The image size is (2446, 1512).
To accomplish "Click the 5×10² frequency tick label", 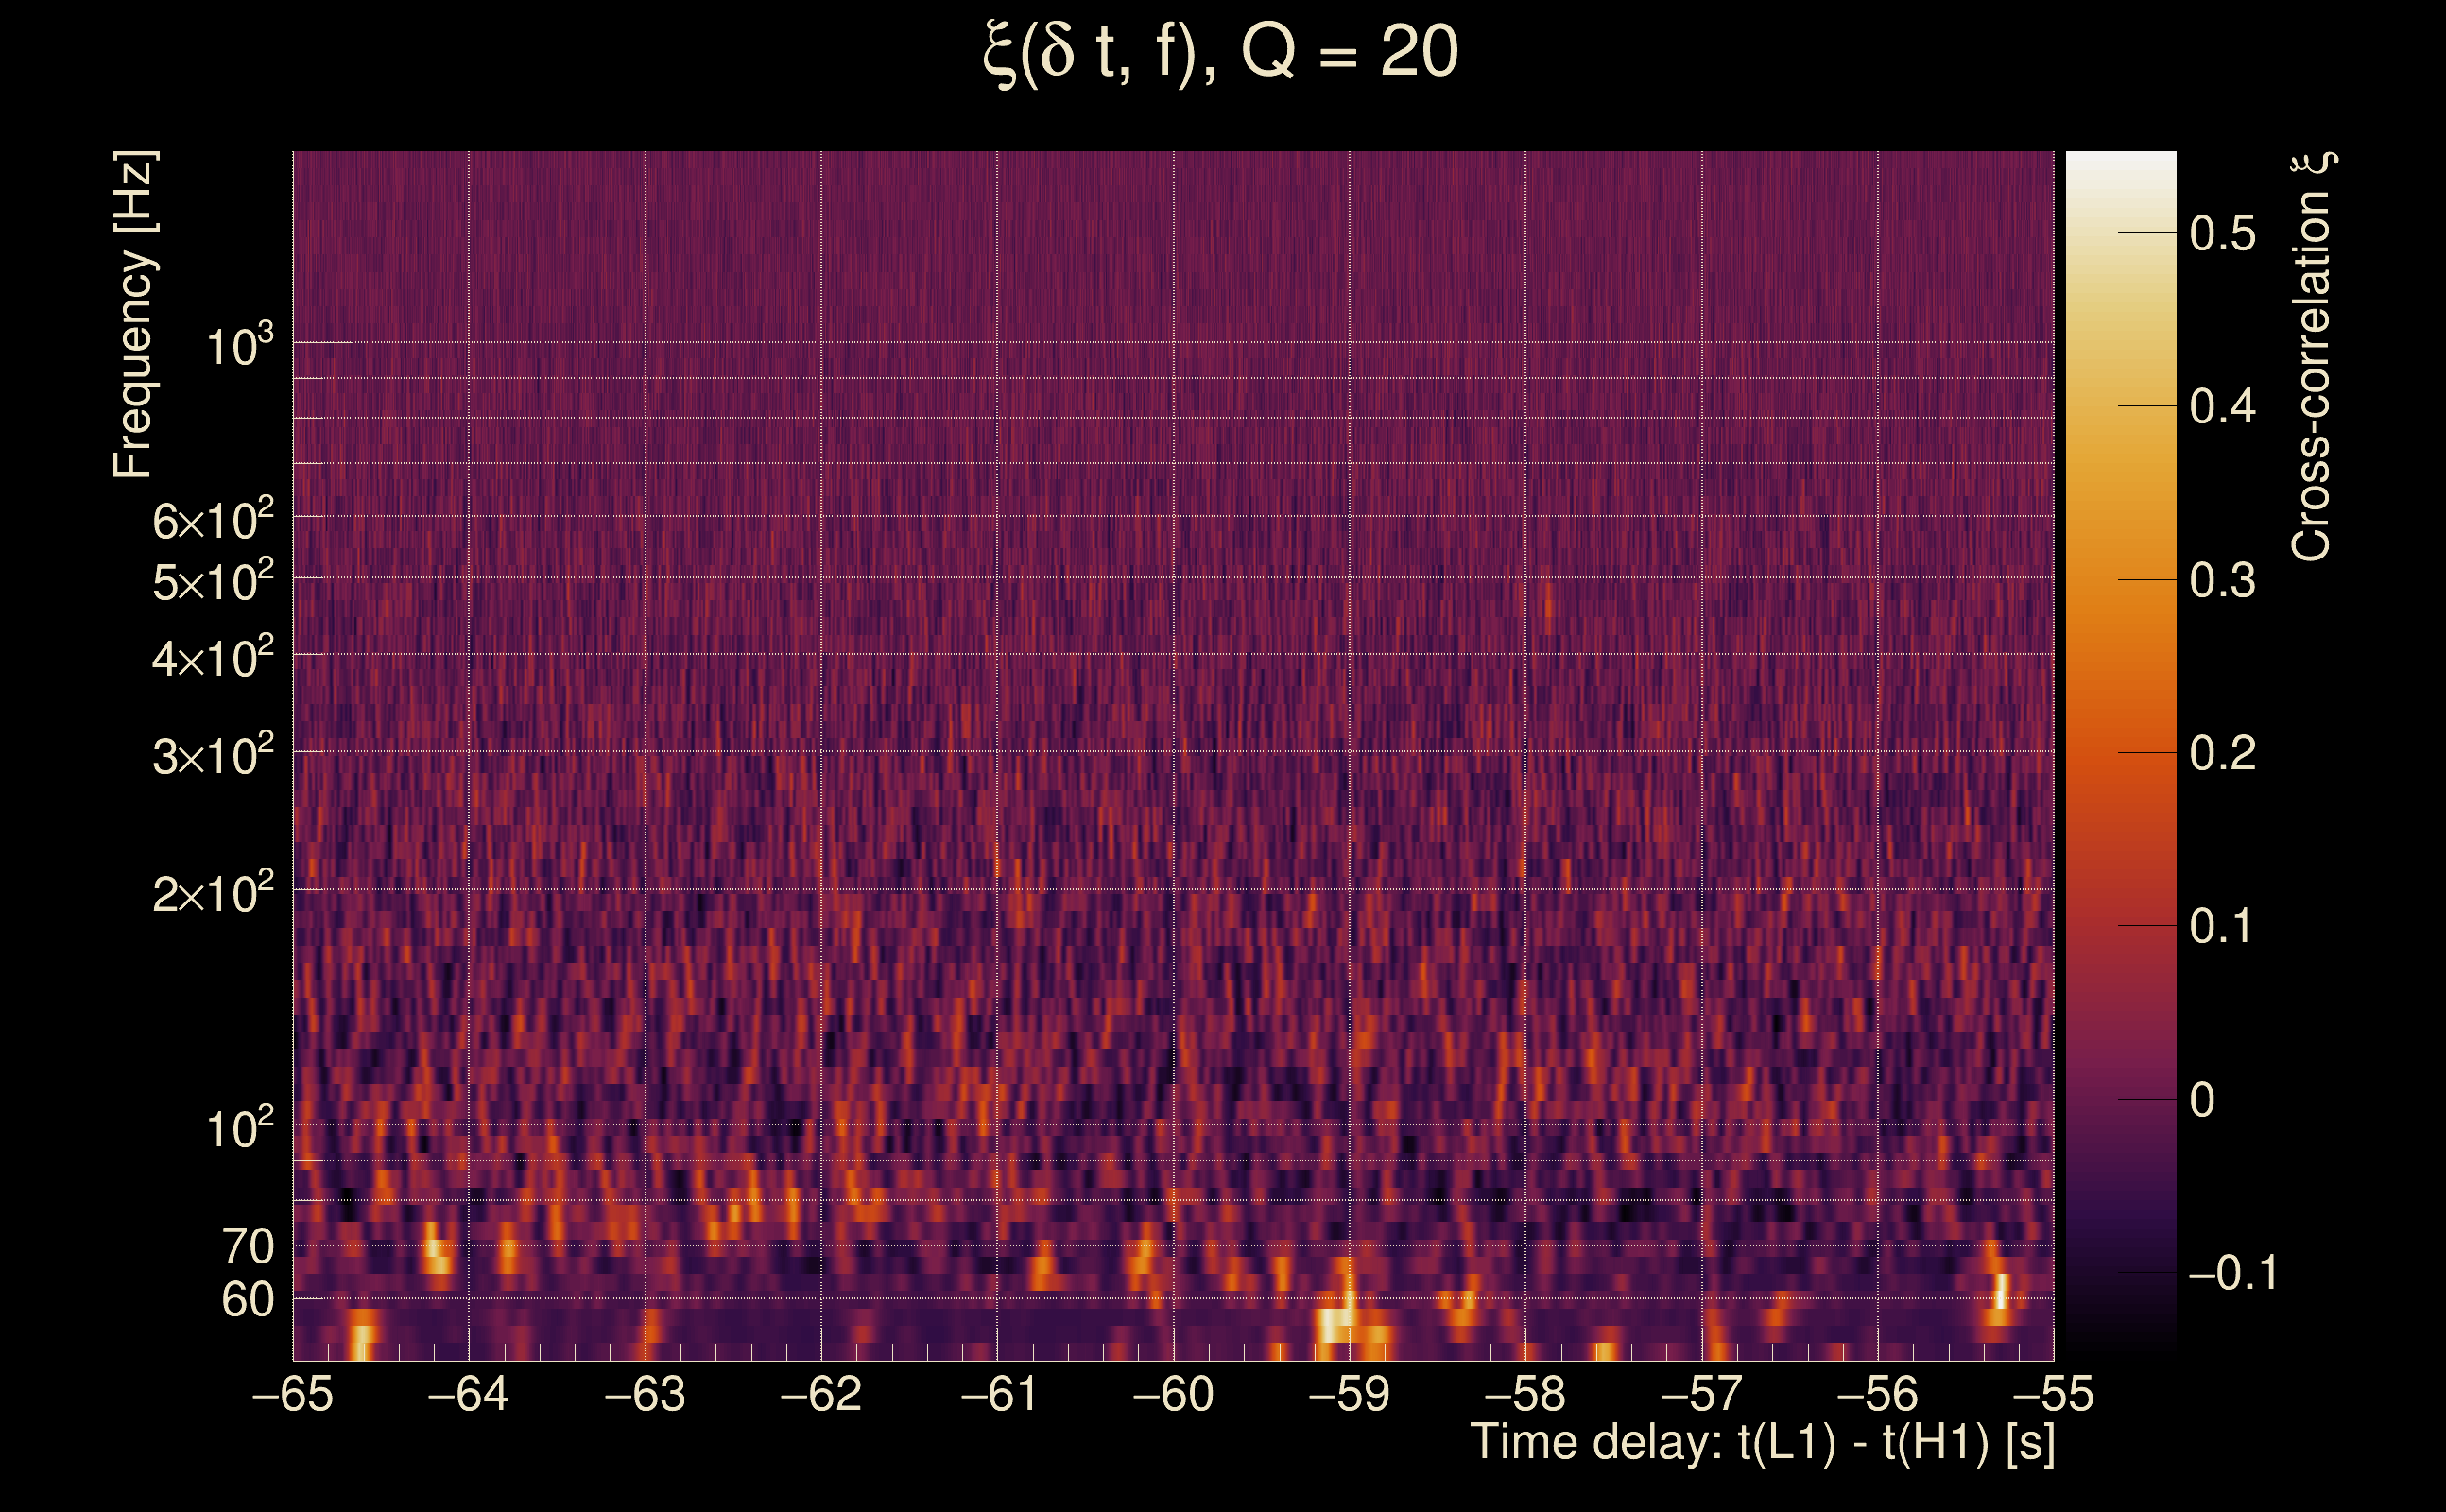I will click(212, 581).
